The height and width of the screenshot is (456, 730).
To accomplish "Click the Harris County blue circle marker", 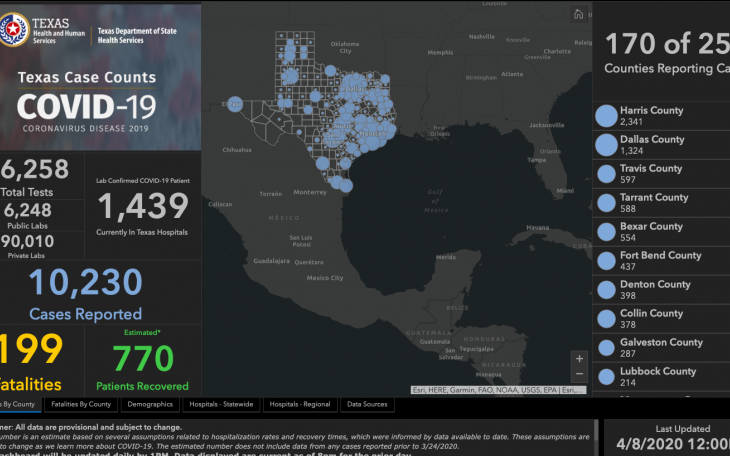I will click(606, 116).
